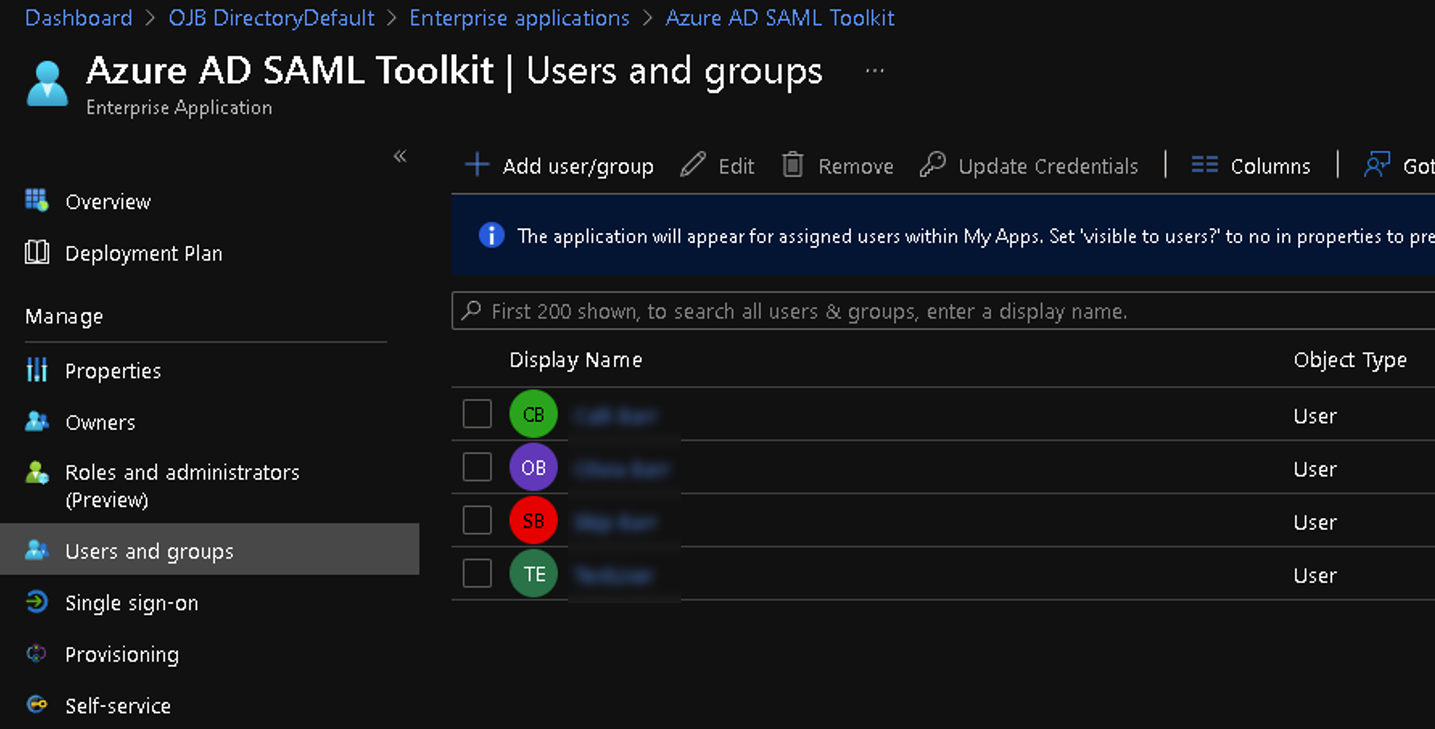Image resolution: width=1435 pixels, height=729 pixels.
Task: Open the TE user's display name link
Action: [x=614, y=575]
